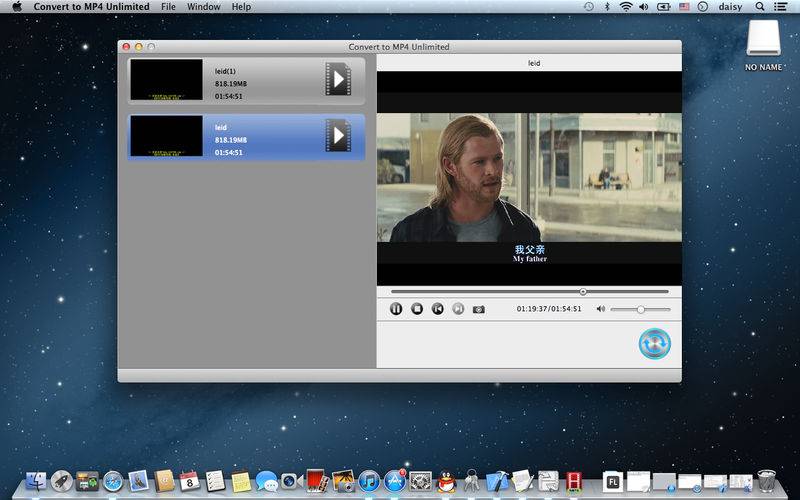The image size is (800, 500).
Task: Click the battery status icon
Action: [663, 7]
